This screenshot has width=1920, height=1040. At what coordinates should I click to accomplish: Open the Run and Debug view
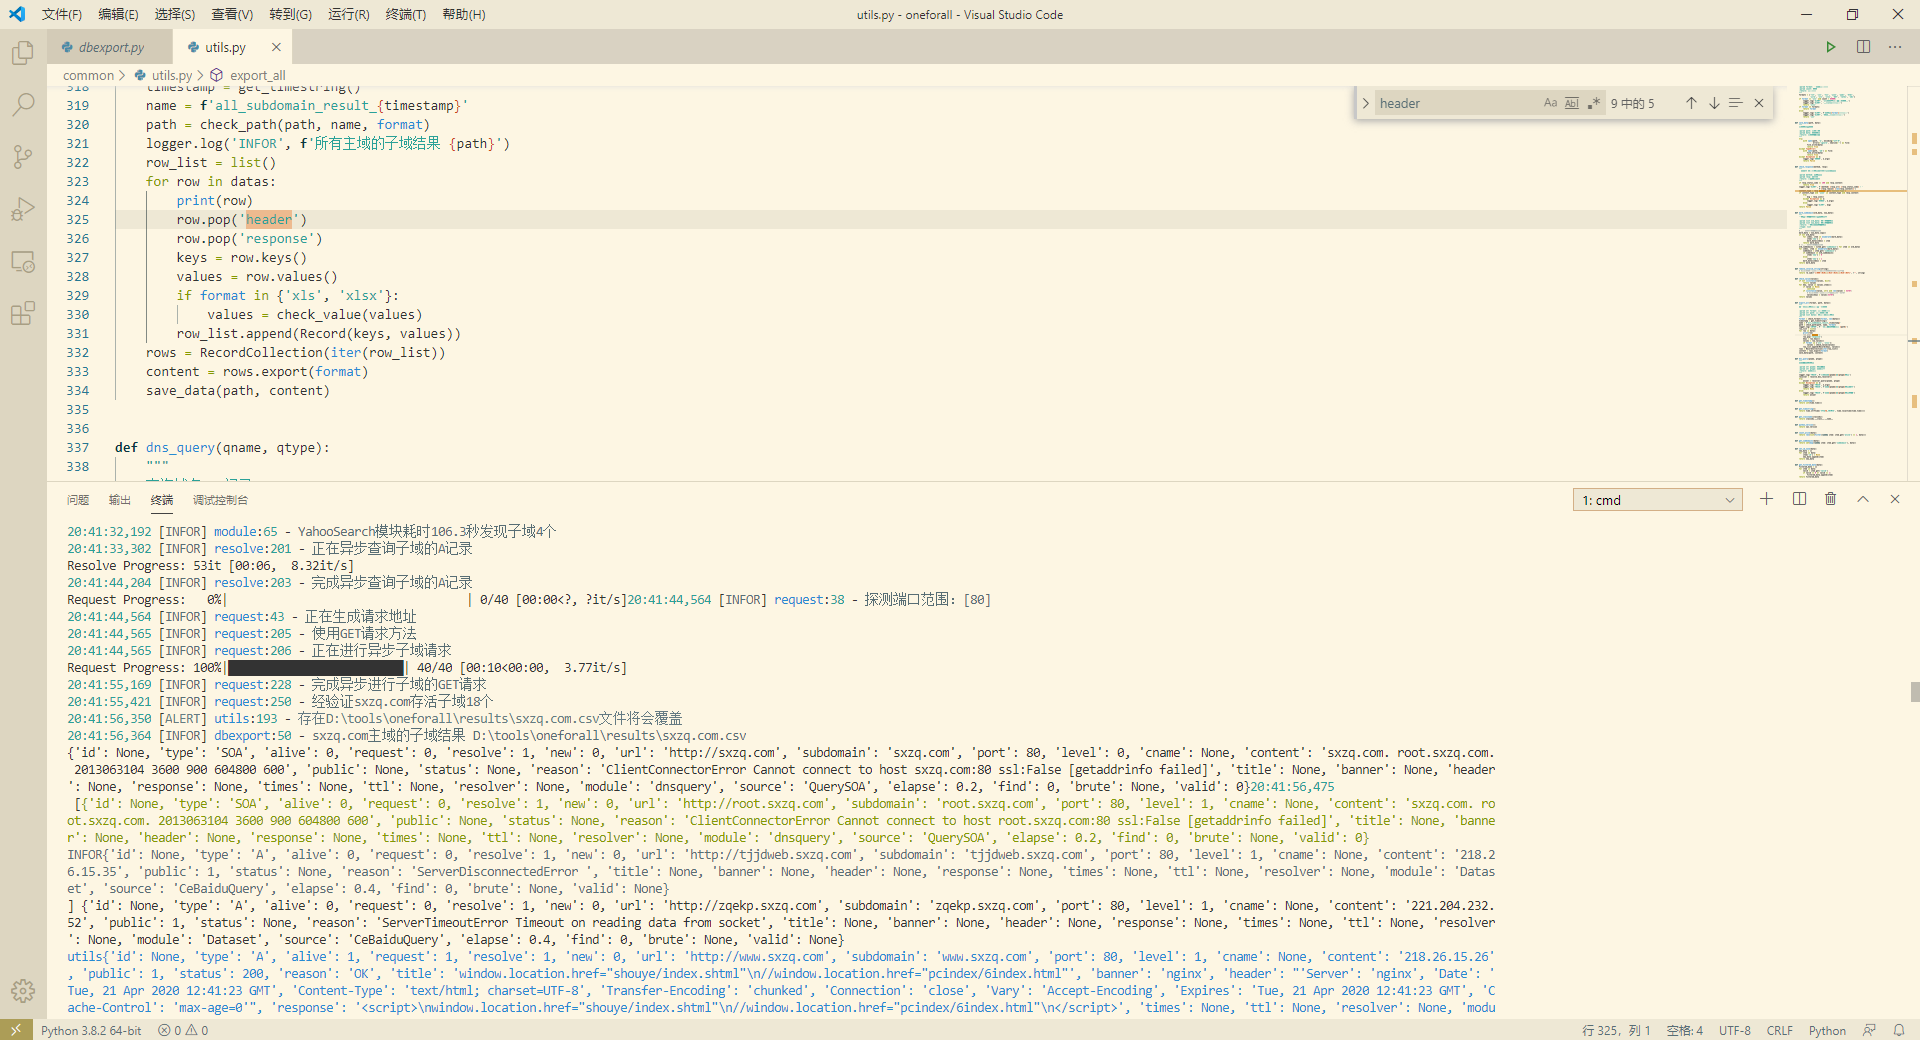pos(22,209)
